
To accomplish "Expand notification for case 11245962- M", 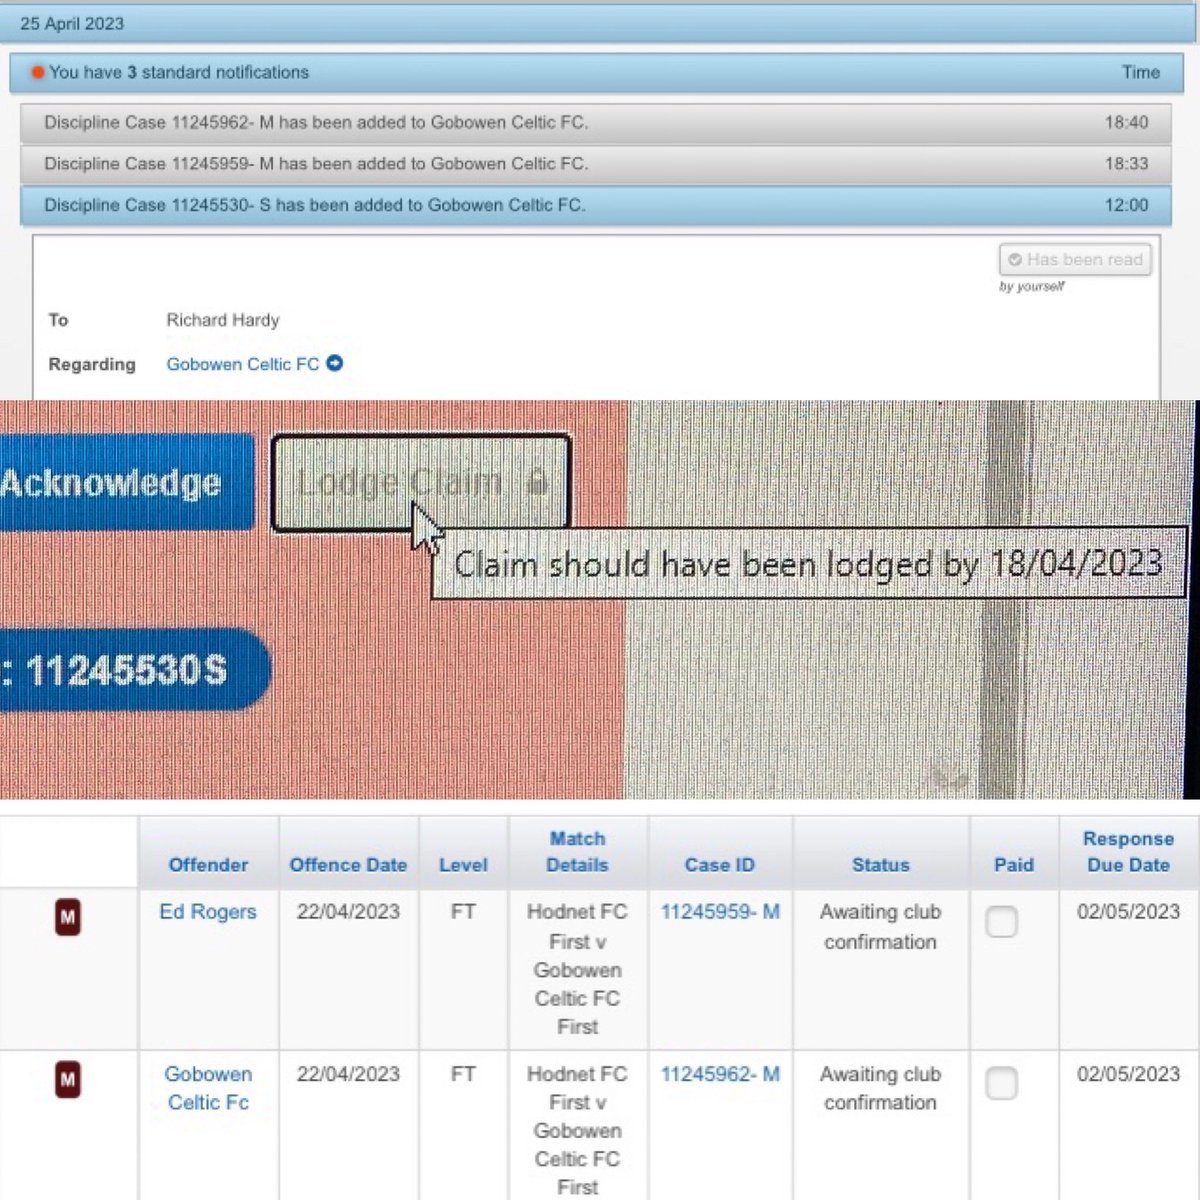I will pos(595,123).
